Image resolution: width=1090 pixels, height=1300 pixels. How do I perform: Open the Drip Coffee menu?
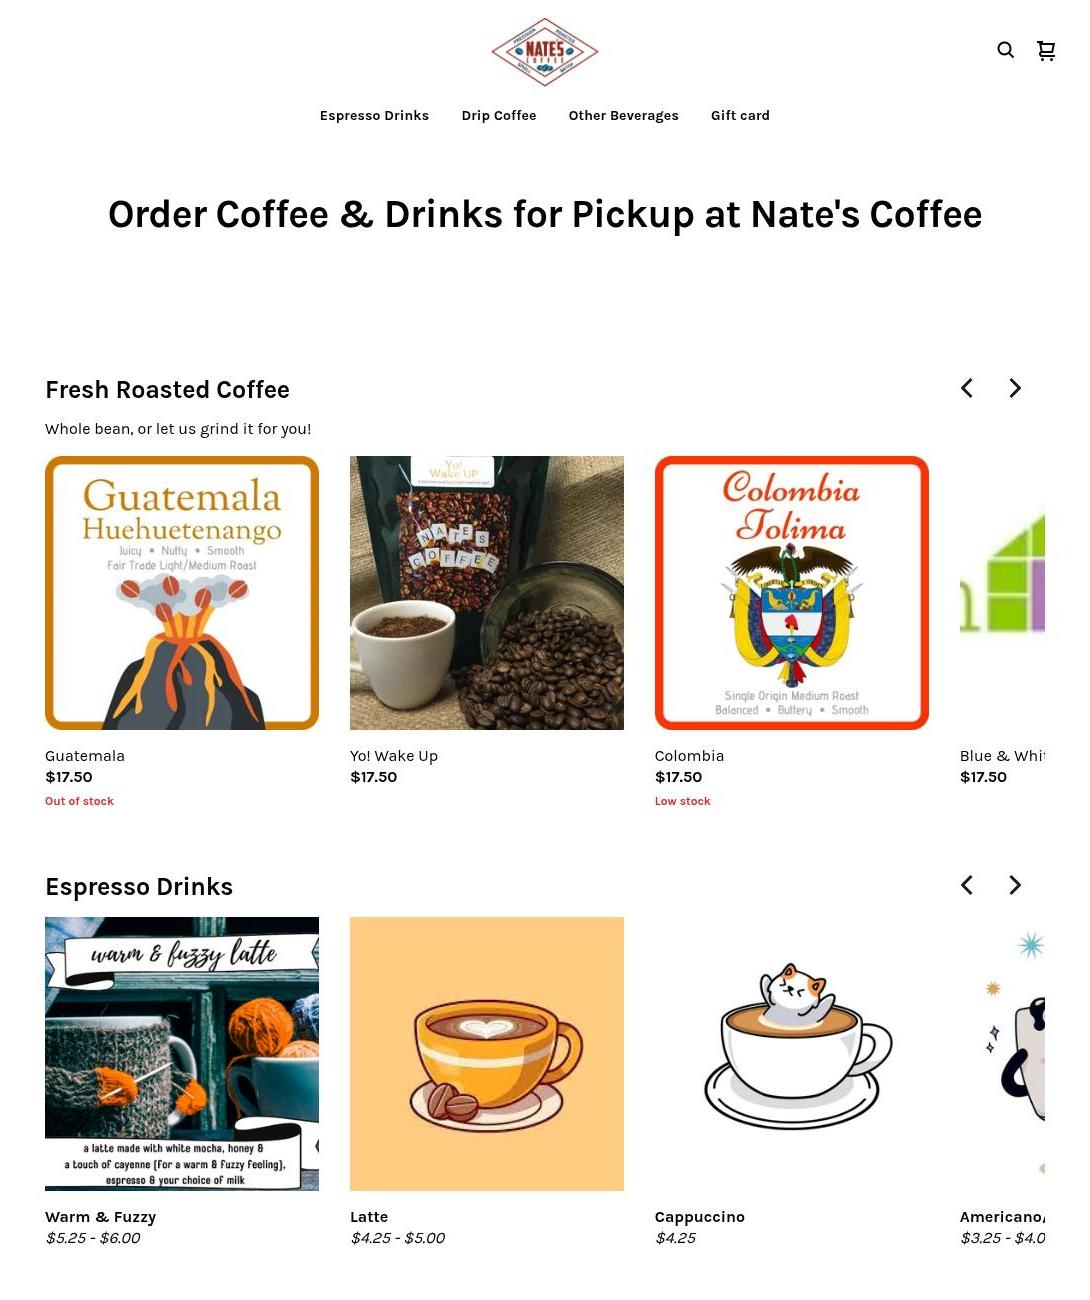tap(499, 116)
